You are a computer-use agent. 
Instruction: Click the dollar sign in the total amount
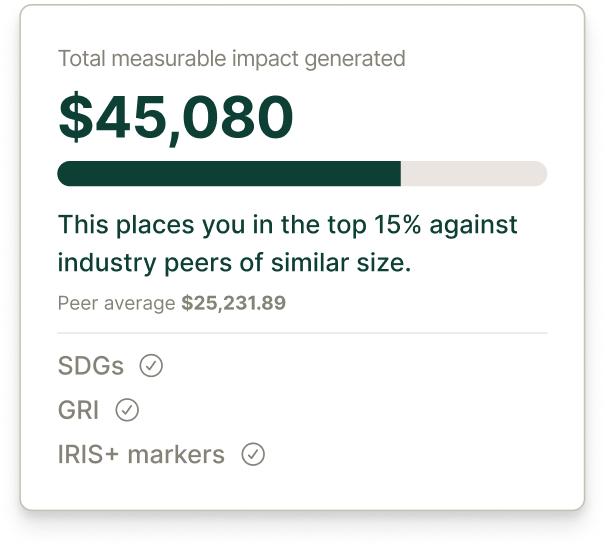click(x=75, y=116)
